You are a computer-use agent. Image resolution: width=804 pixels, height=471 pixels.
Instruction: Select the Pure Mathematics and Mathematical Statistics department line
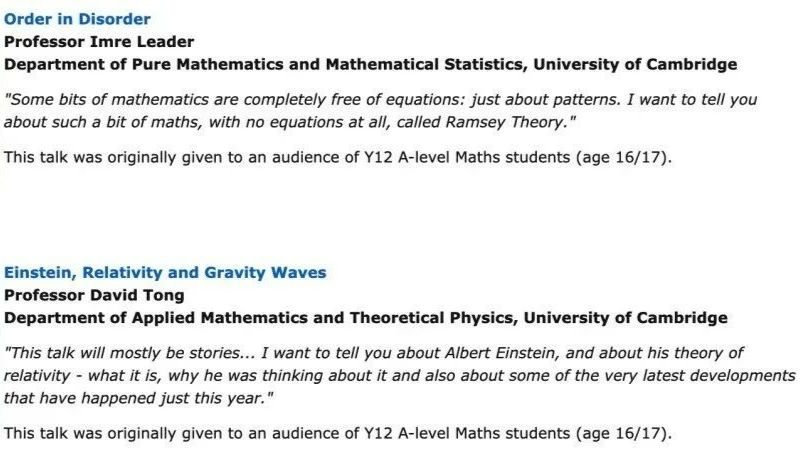point(371,64)
